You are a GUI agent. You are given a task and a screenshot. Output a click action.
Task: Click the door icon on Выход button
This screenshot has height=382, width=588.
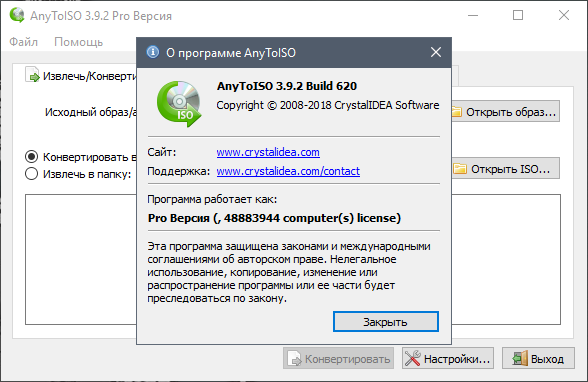point(520,358)
